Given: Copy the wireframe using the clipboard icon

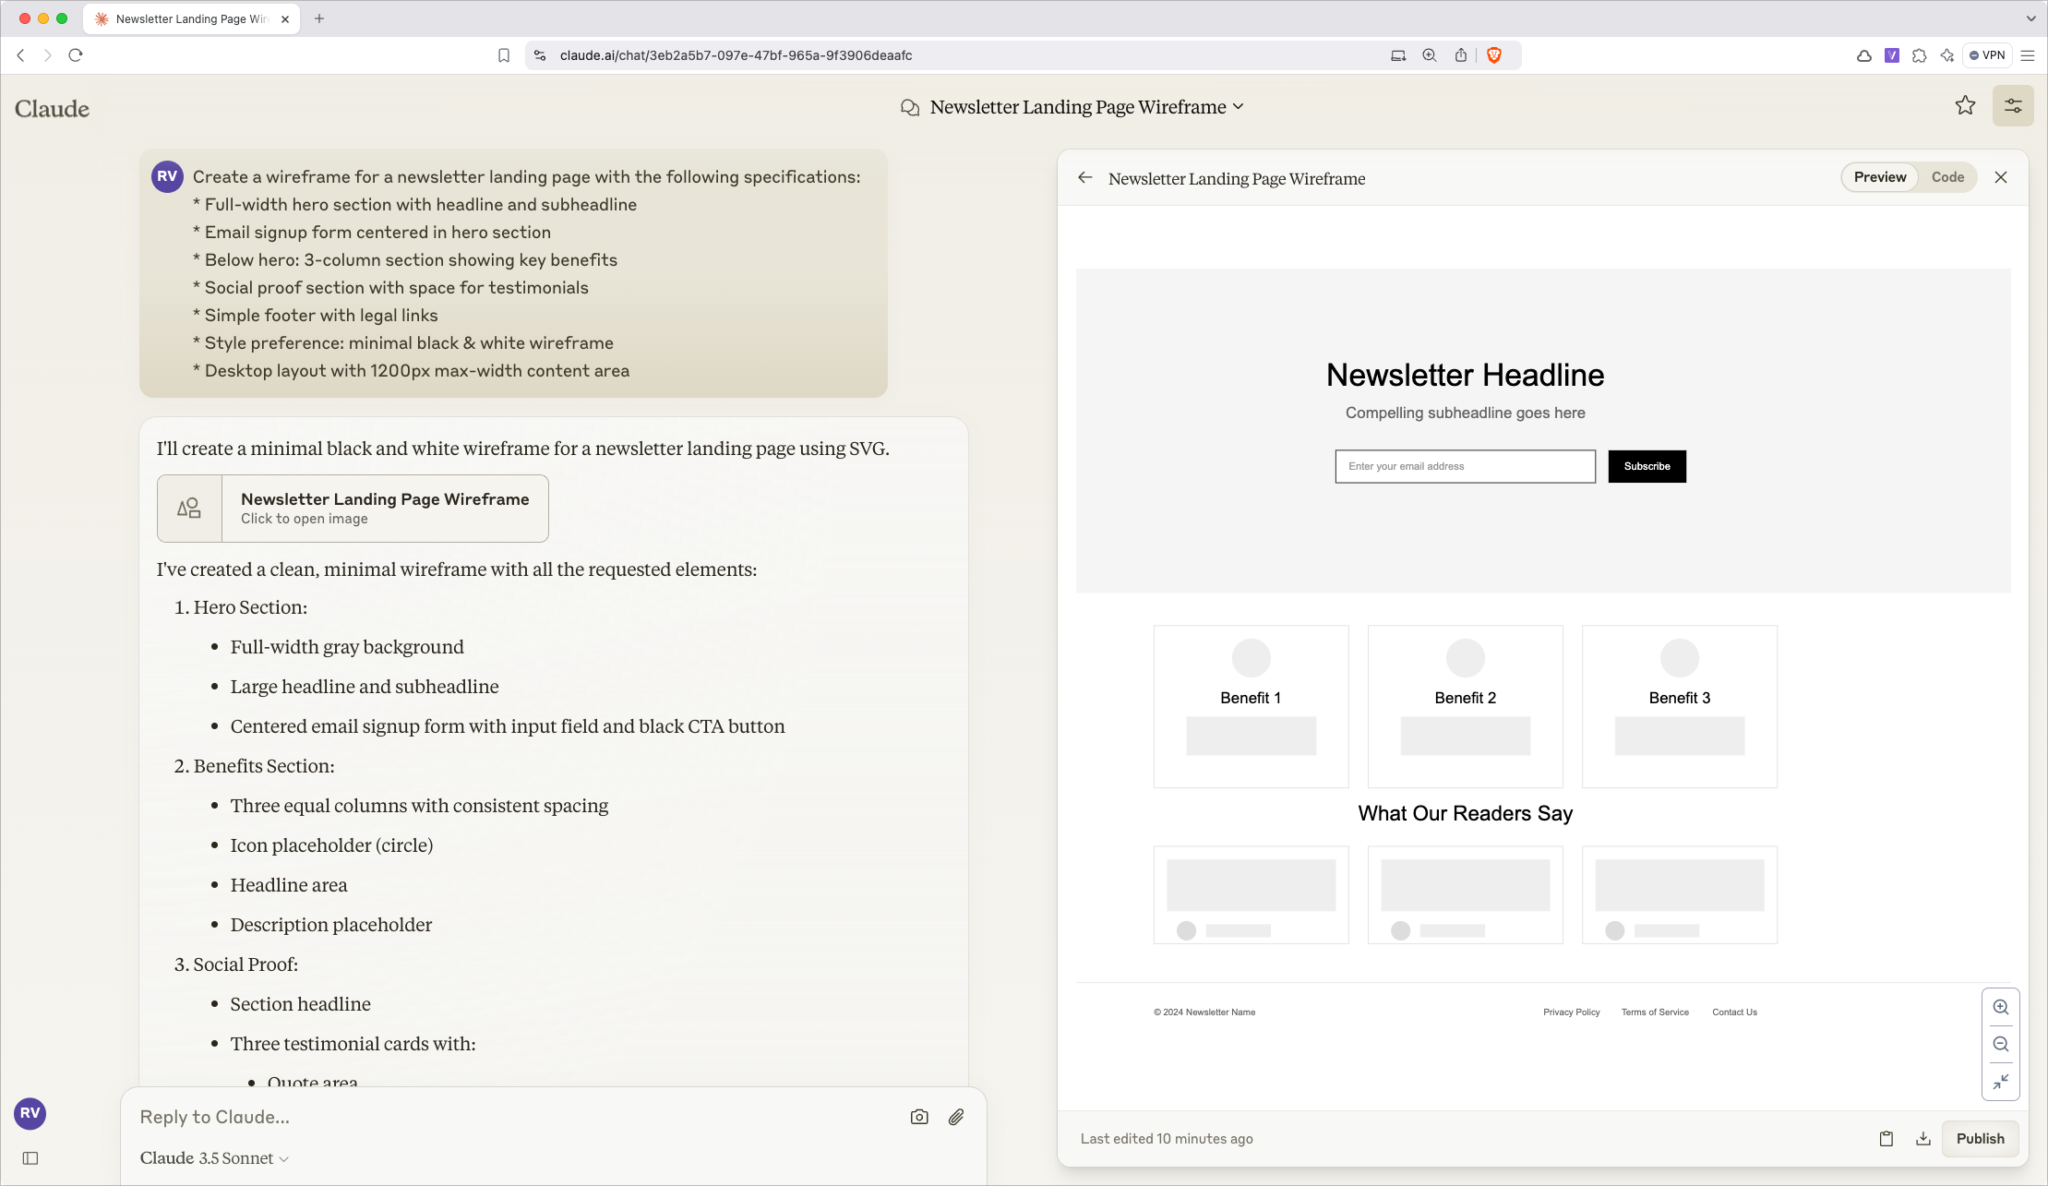Looking at the screenshot, I should point(1885,1138).
